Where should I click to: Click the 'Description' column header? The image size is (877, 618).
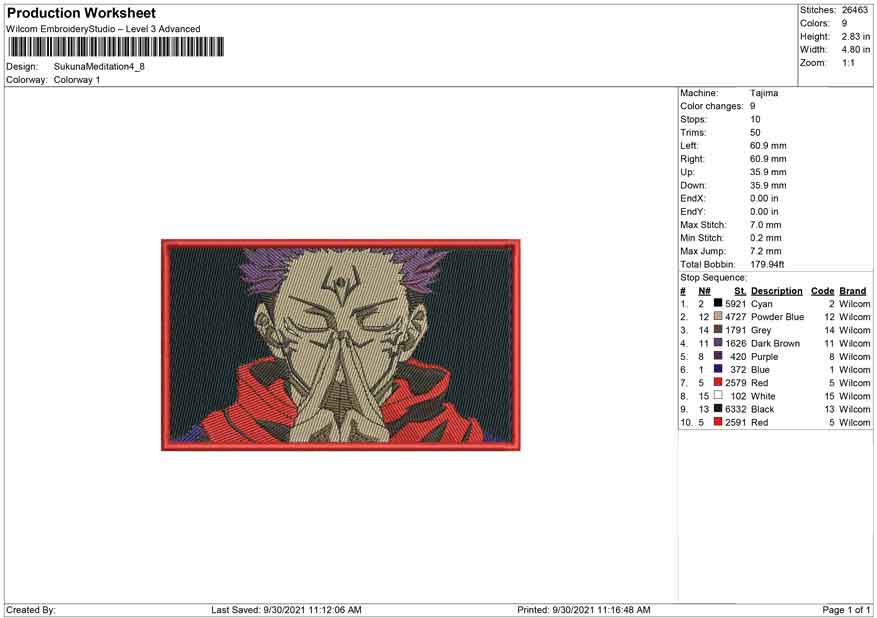click(x=776, y=291)
